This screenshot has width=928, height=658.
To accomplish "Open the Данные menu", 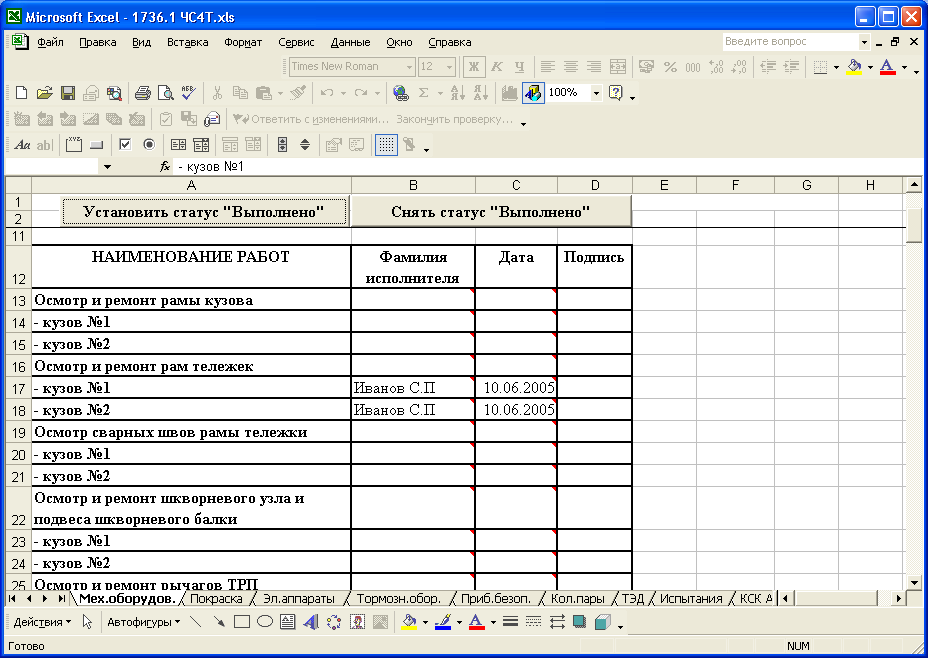I will click(350, 42).
